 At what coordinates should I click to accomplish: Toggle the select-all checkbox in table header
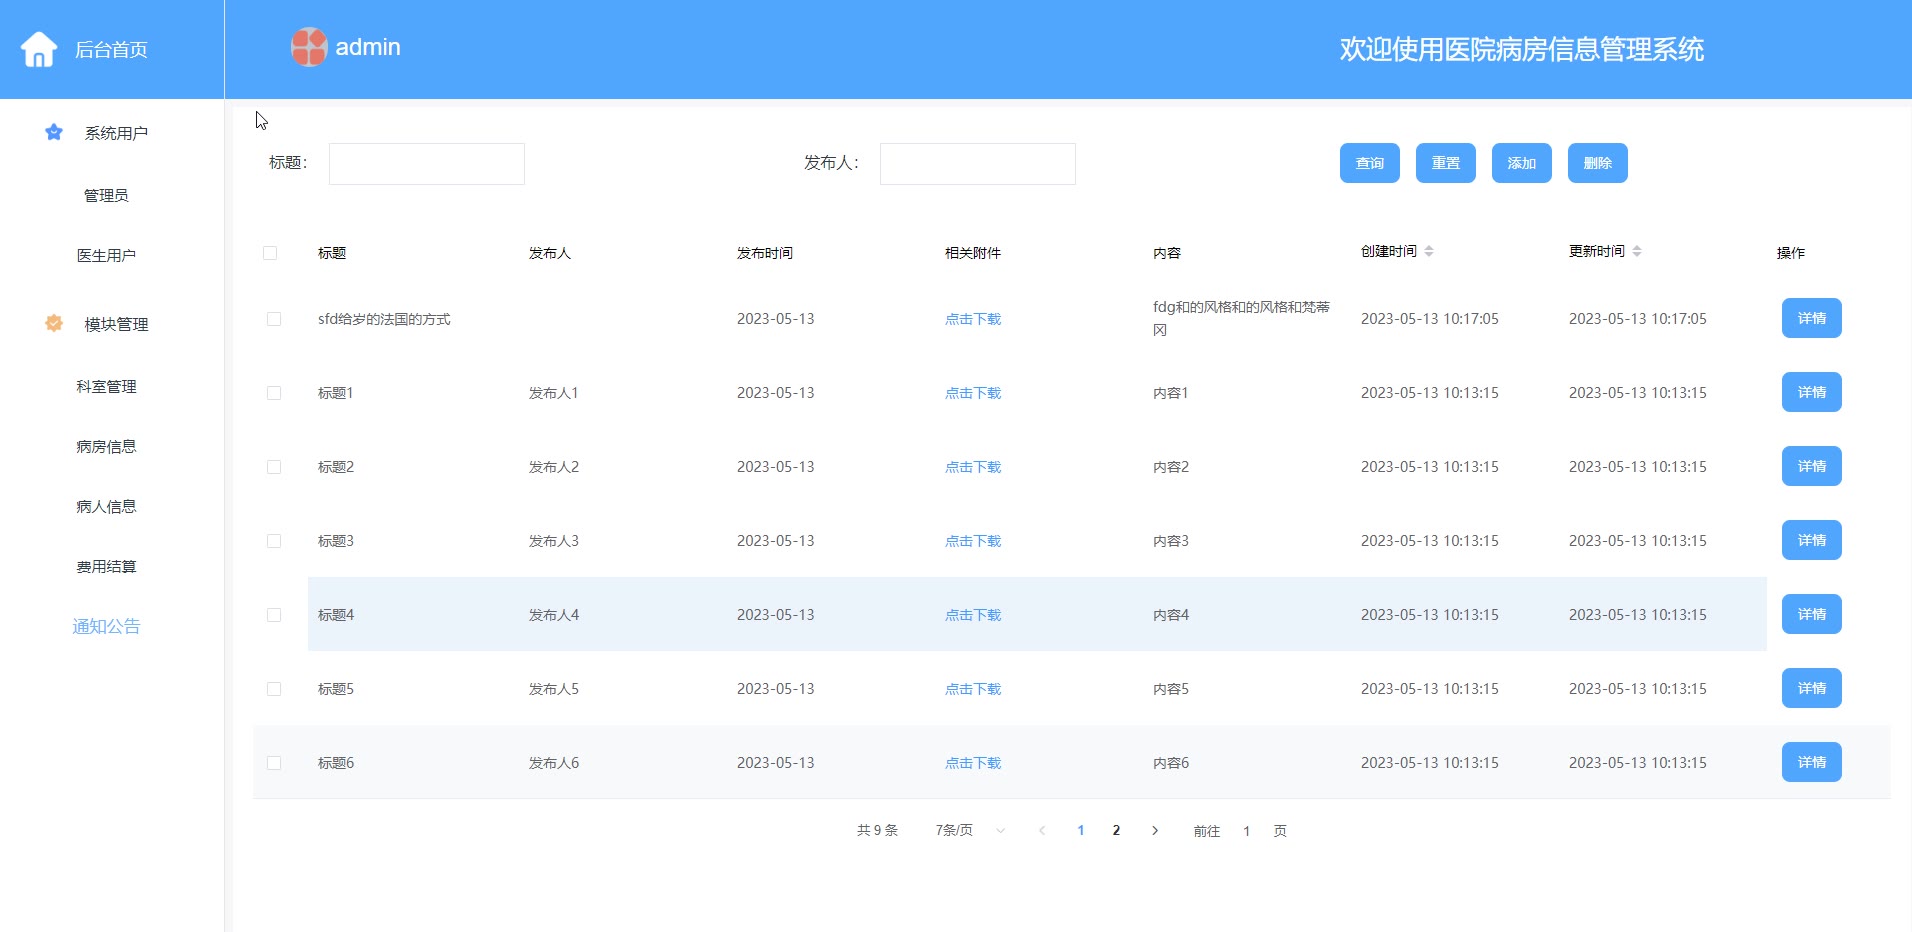click(x=270, y=253)
